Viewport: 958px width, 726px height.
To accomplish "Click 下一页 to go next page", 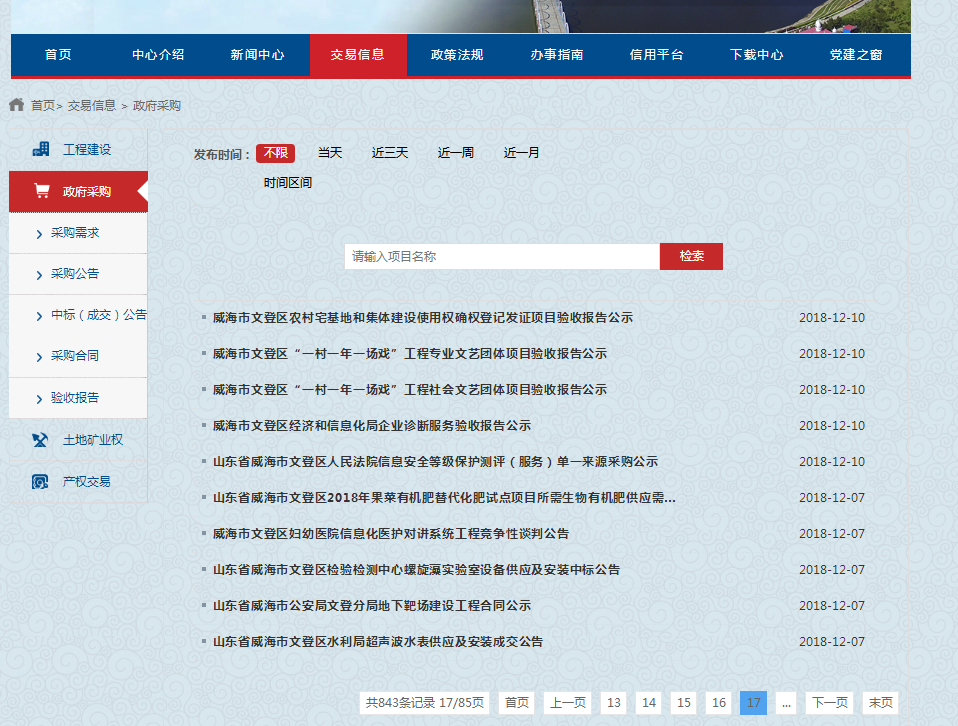I will pyautogui.click(x=829, y=703).
